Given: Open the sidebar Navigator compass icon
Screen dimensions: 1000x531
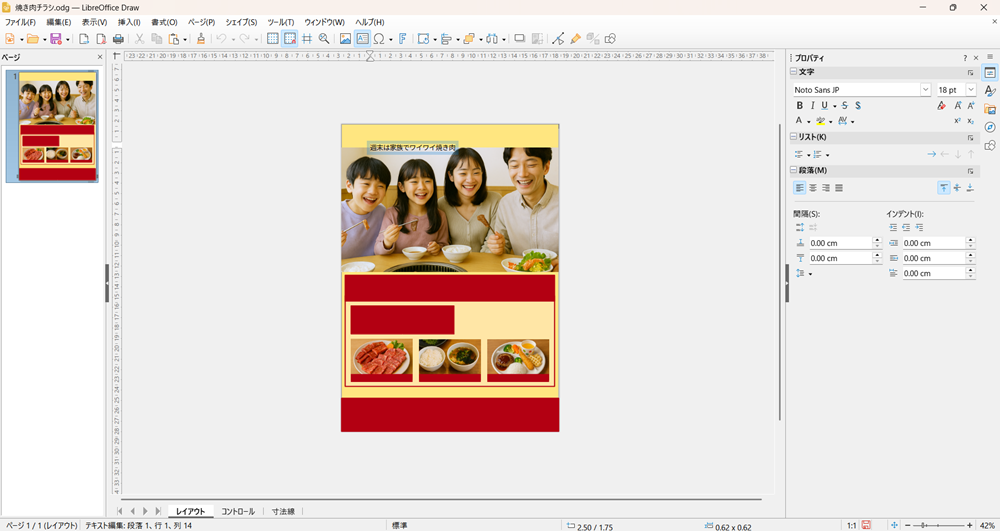Looking at the screenshot, I should pyautogui.click(x=990, y=127).
